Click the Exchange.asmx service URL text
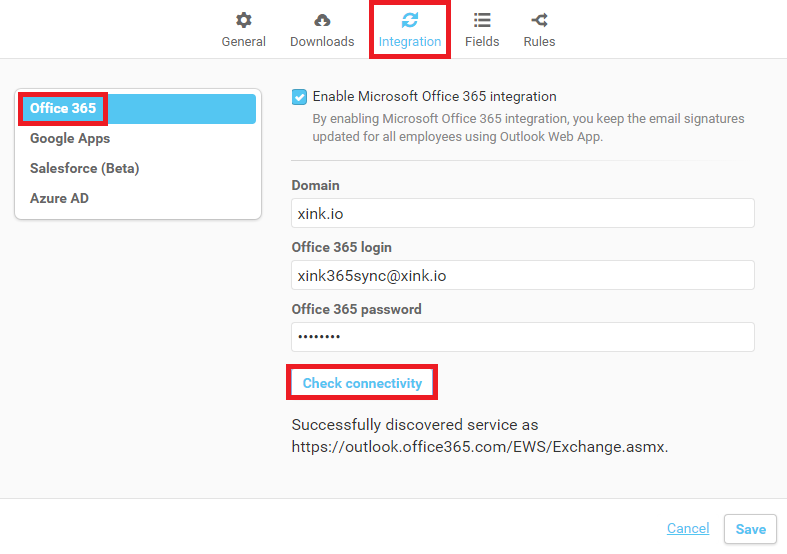The height and width of the screenshot is (554, 787). tap(480, 447)
